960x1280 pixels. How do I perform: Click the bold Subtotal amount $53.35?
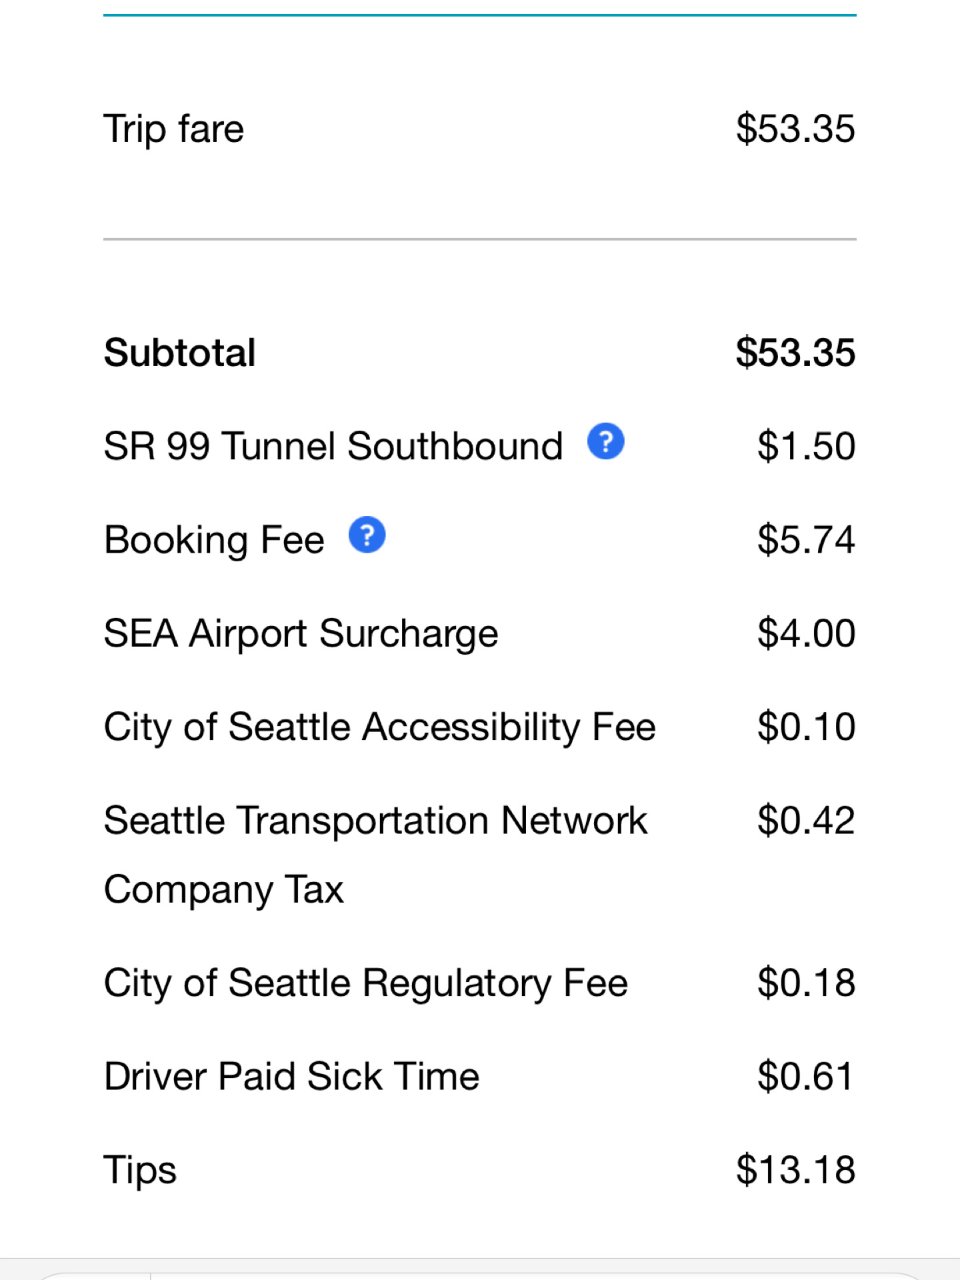point(795,353)
